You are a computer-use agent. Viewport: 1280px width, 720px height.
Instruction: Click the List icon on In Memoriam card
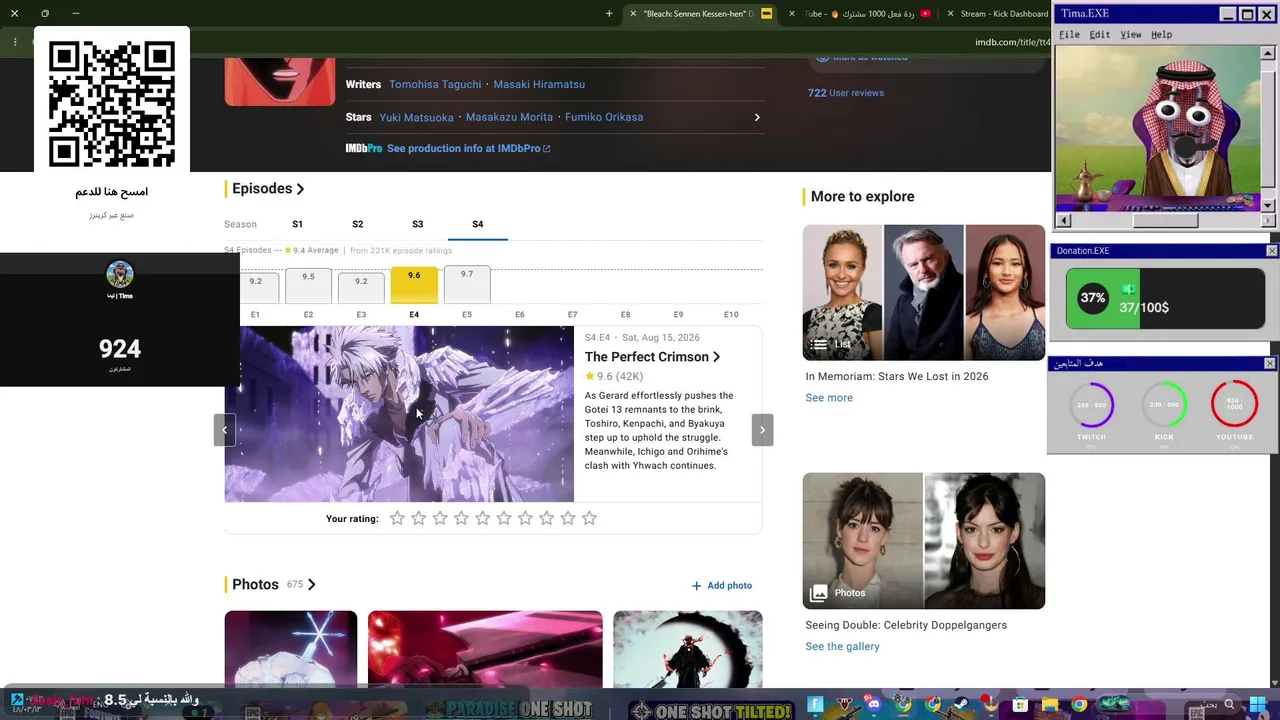pos(818,345)
